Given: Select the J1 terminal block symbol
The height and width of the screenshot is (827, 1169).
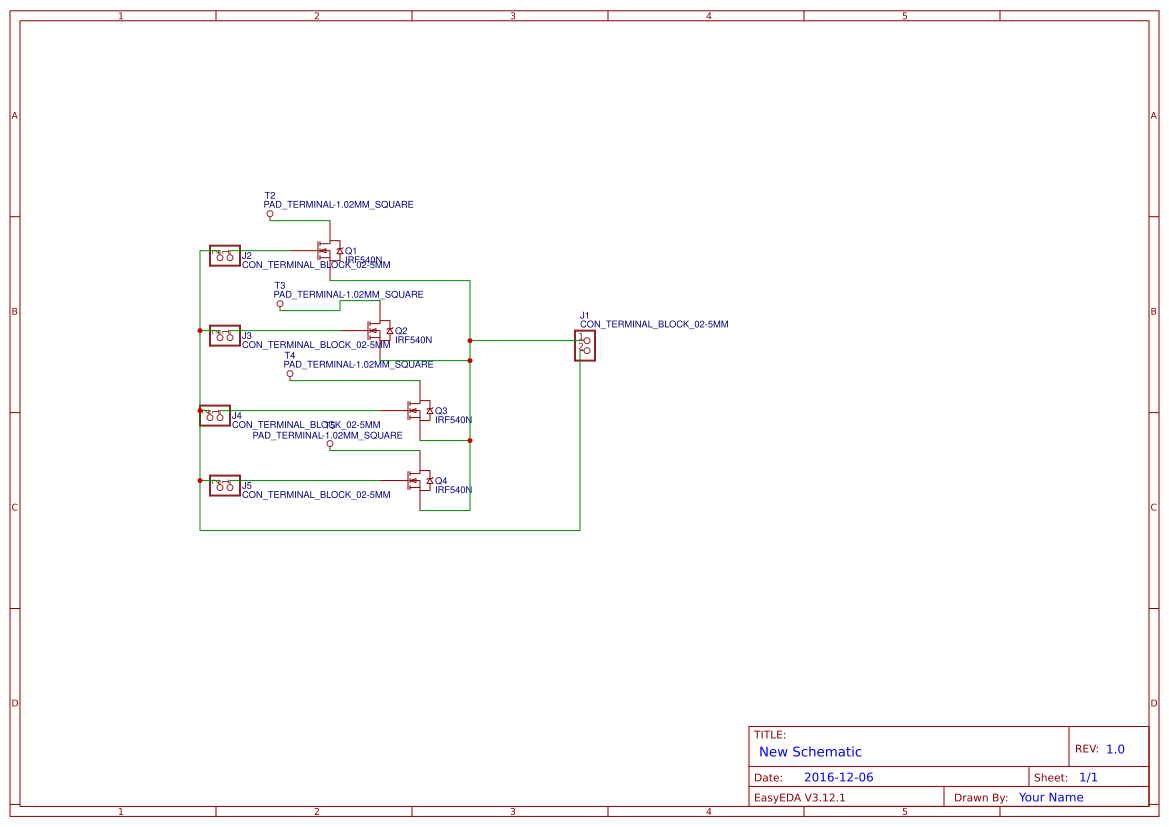Looking at the screenshot, I should (x=583, y=346).
